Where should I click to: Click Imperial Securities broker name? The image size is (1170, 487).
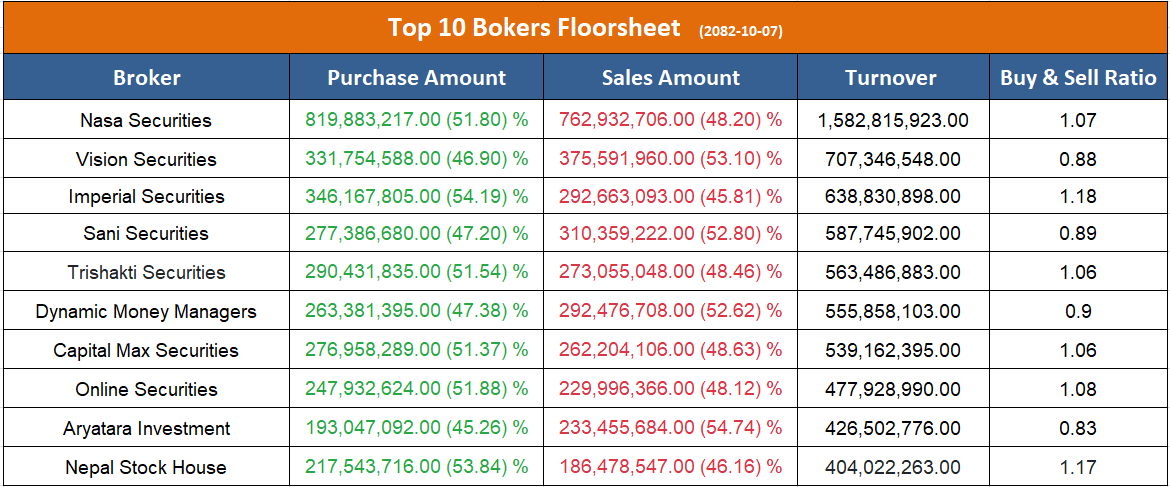(146, 197)
